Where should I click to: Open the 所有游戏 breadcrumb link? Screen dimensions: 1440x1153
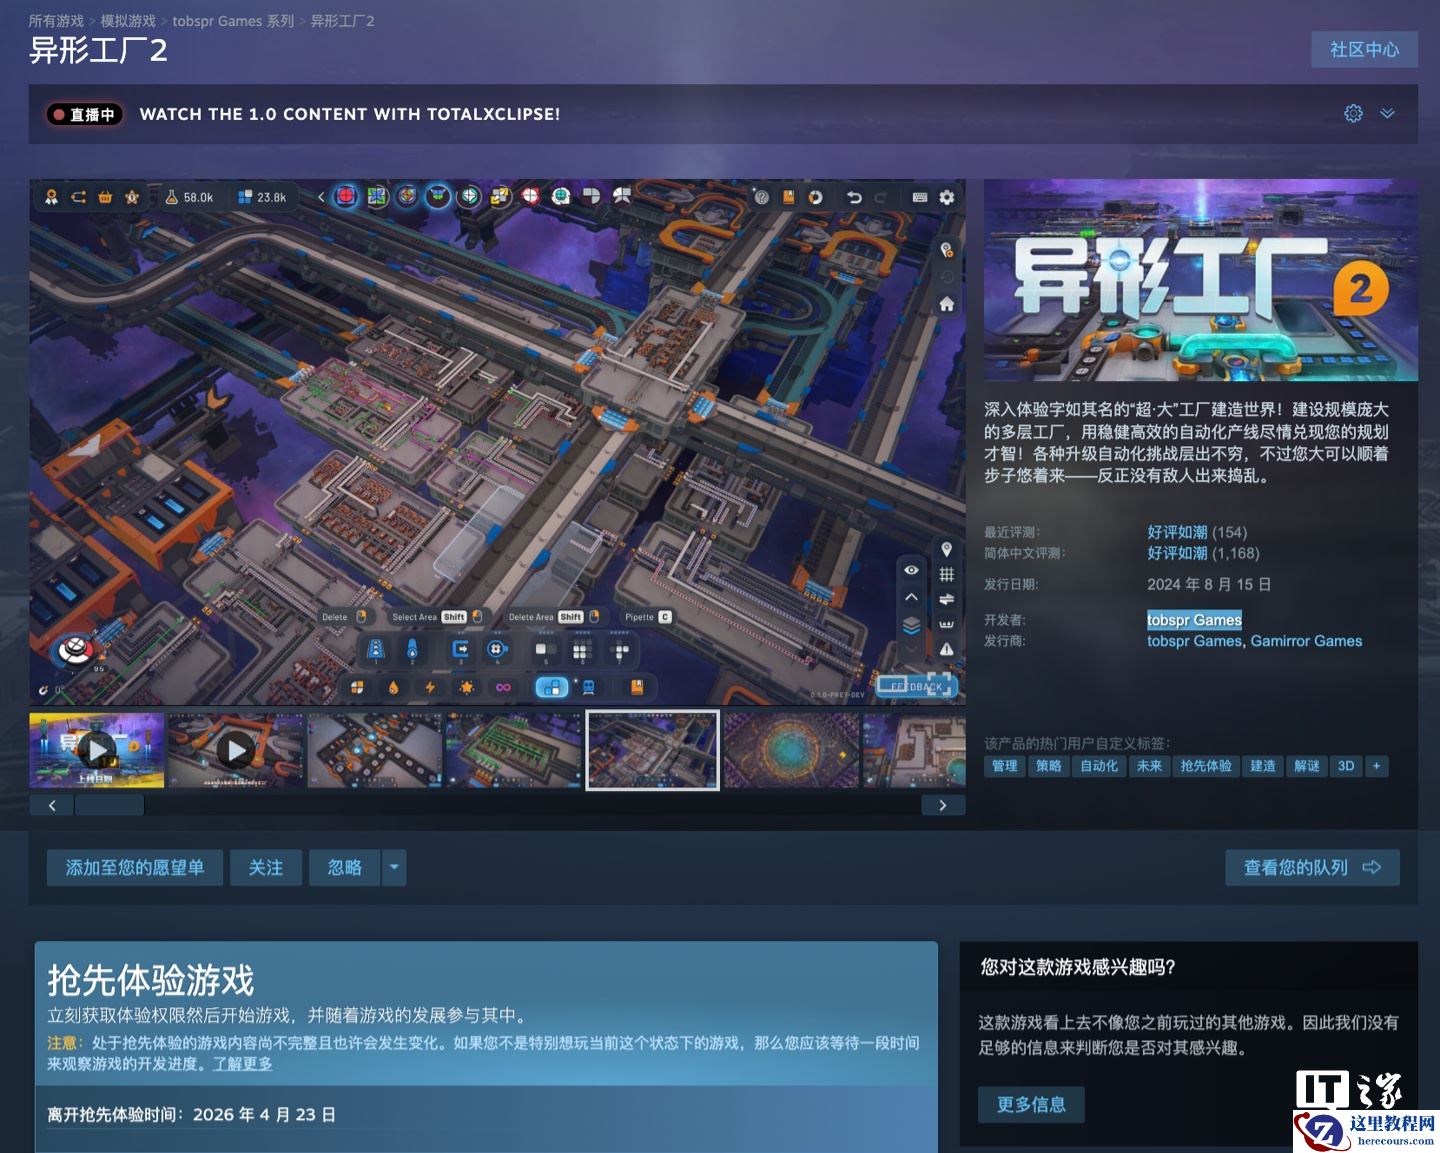(x=58, y=20)
